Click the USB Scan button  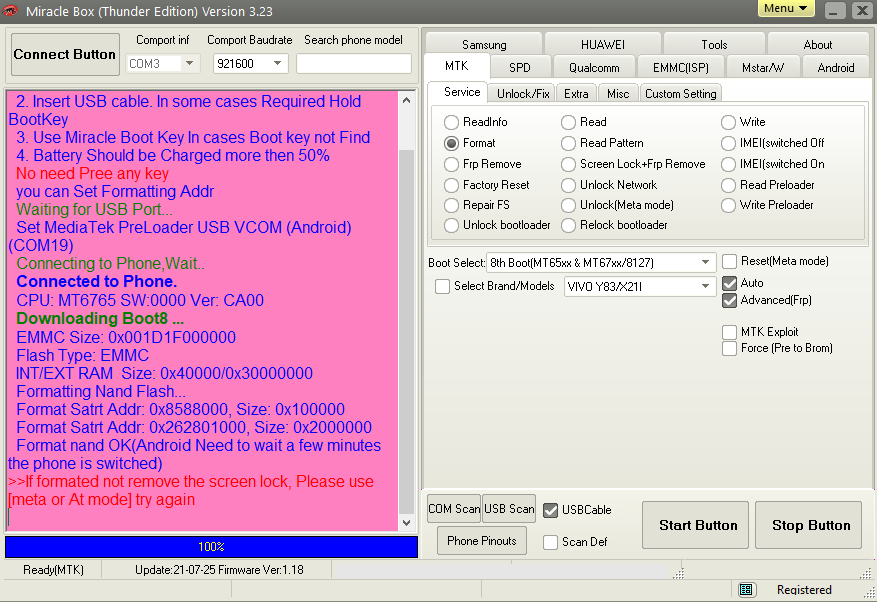509,509
